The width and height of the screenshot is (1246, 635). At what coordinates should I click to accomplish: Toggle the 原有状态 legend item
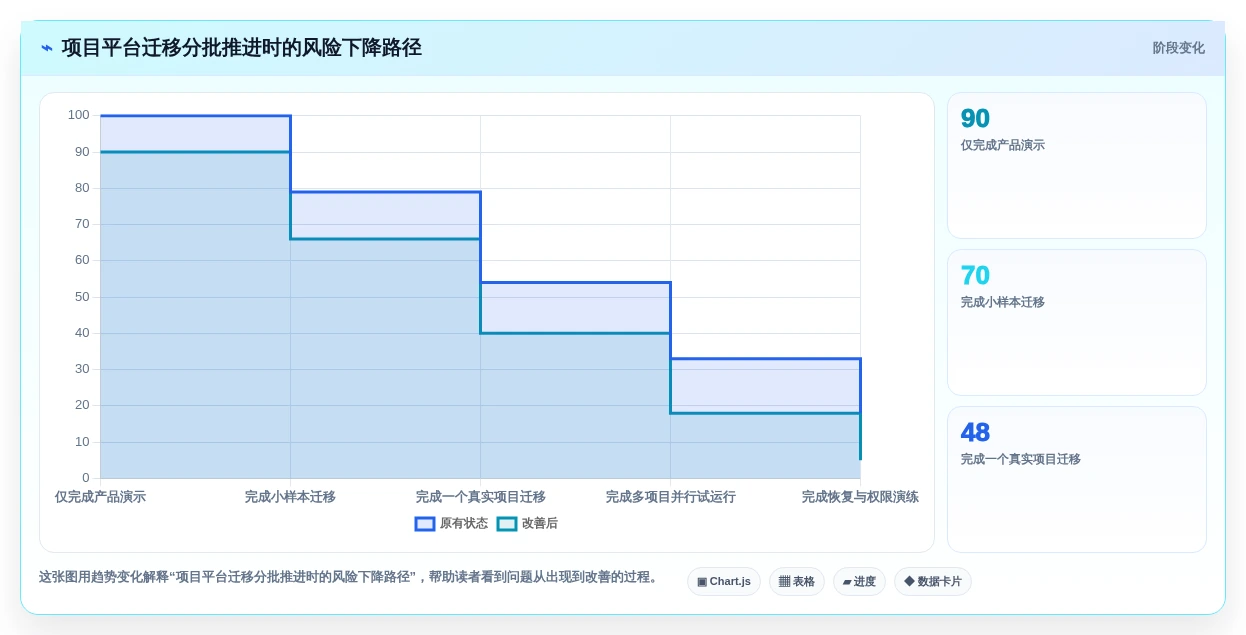point(451,523)
